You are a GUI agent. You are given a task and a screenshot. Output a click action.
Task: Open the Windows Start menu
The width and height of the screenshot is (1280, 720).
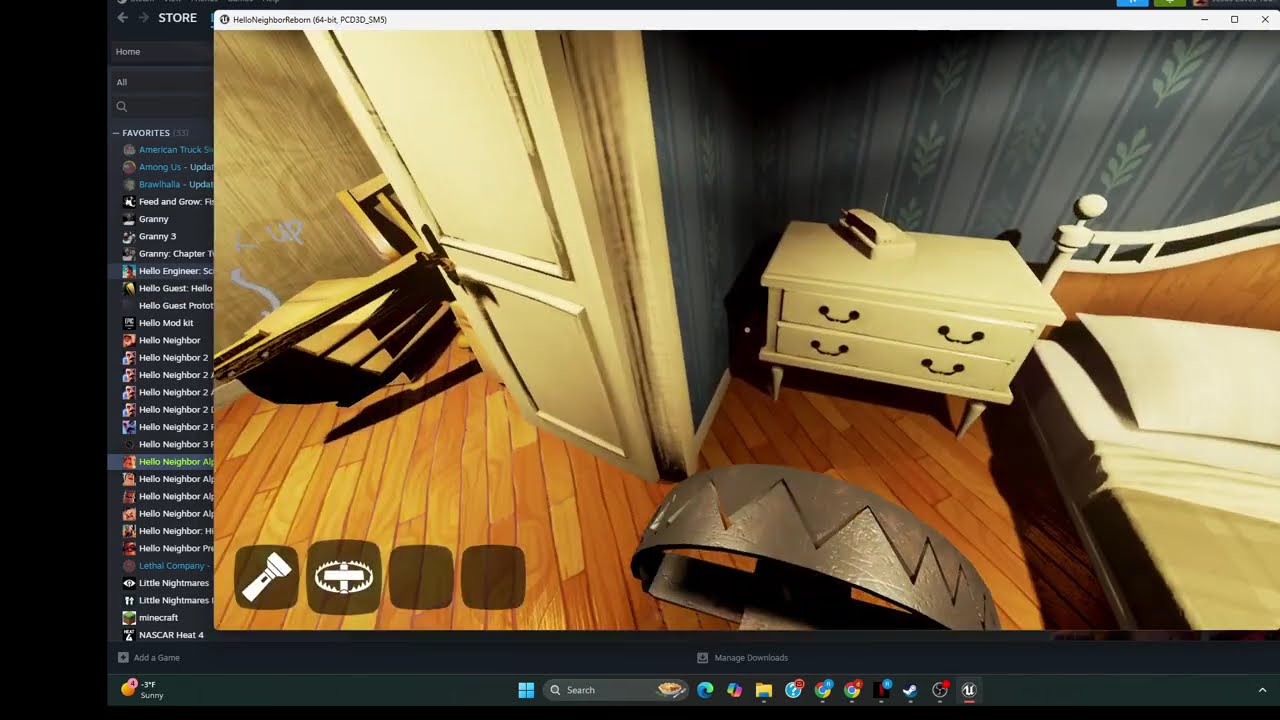pos(526,690)
